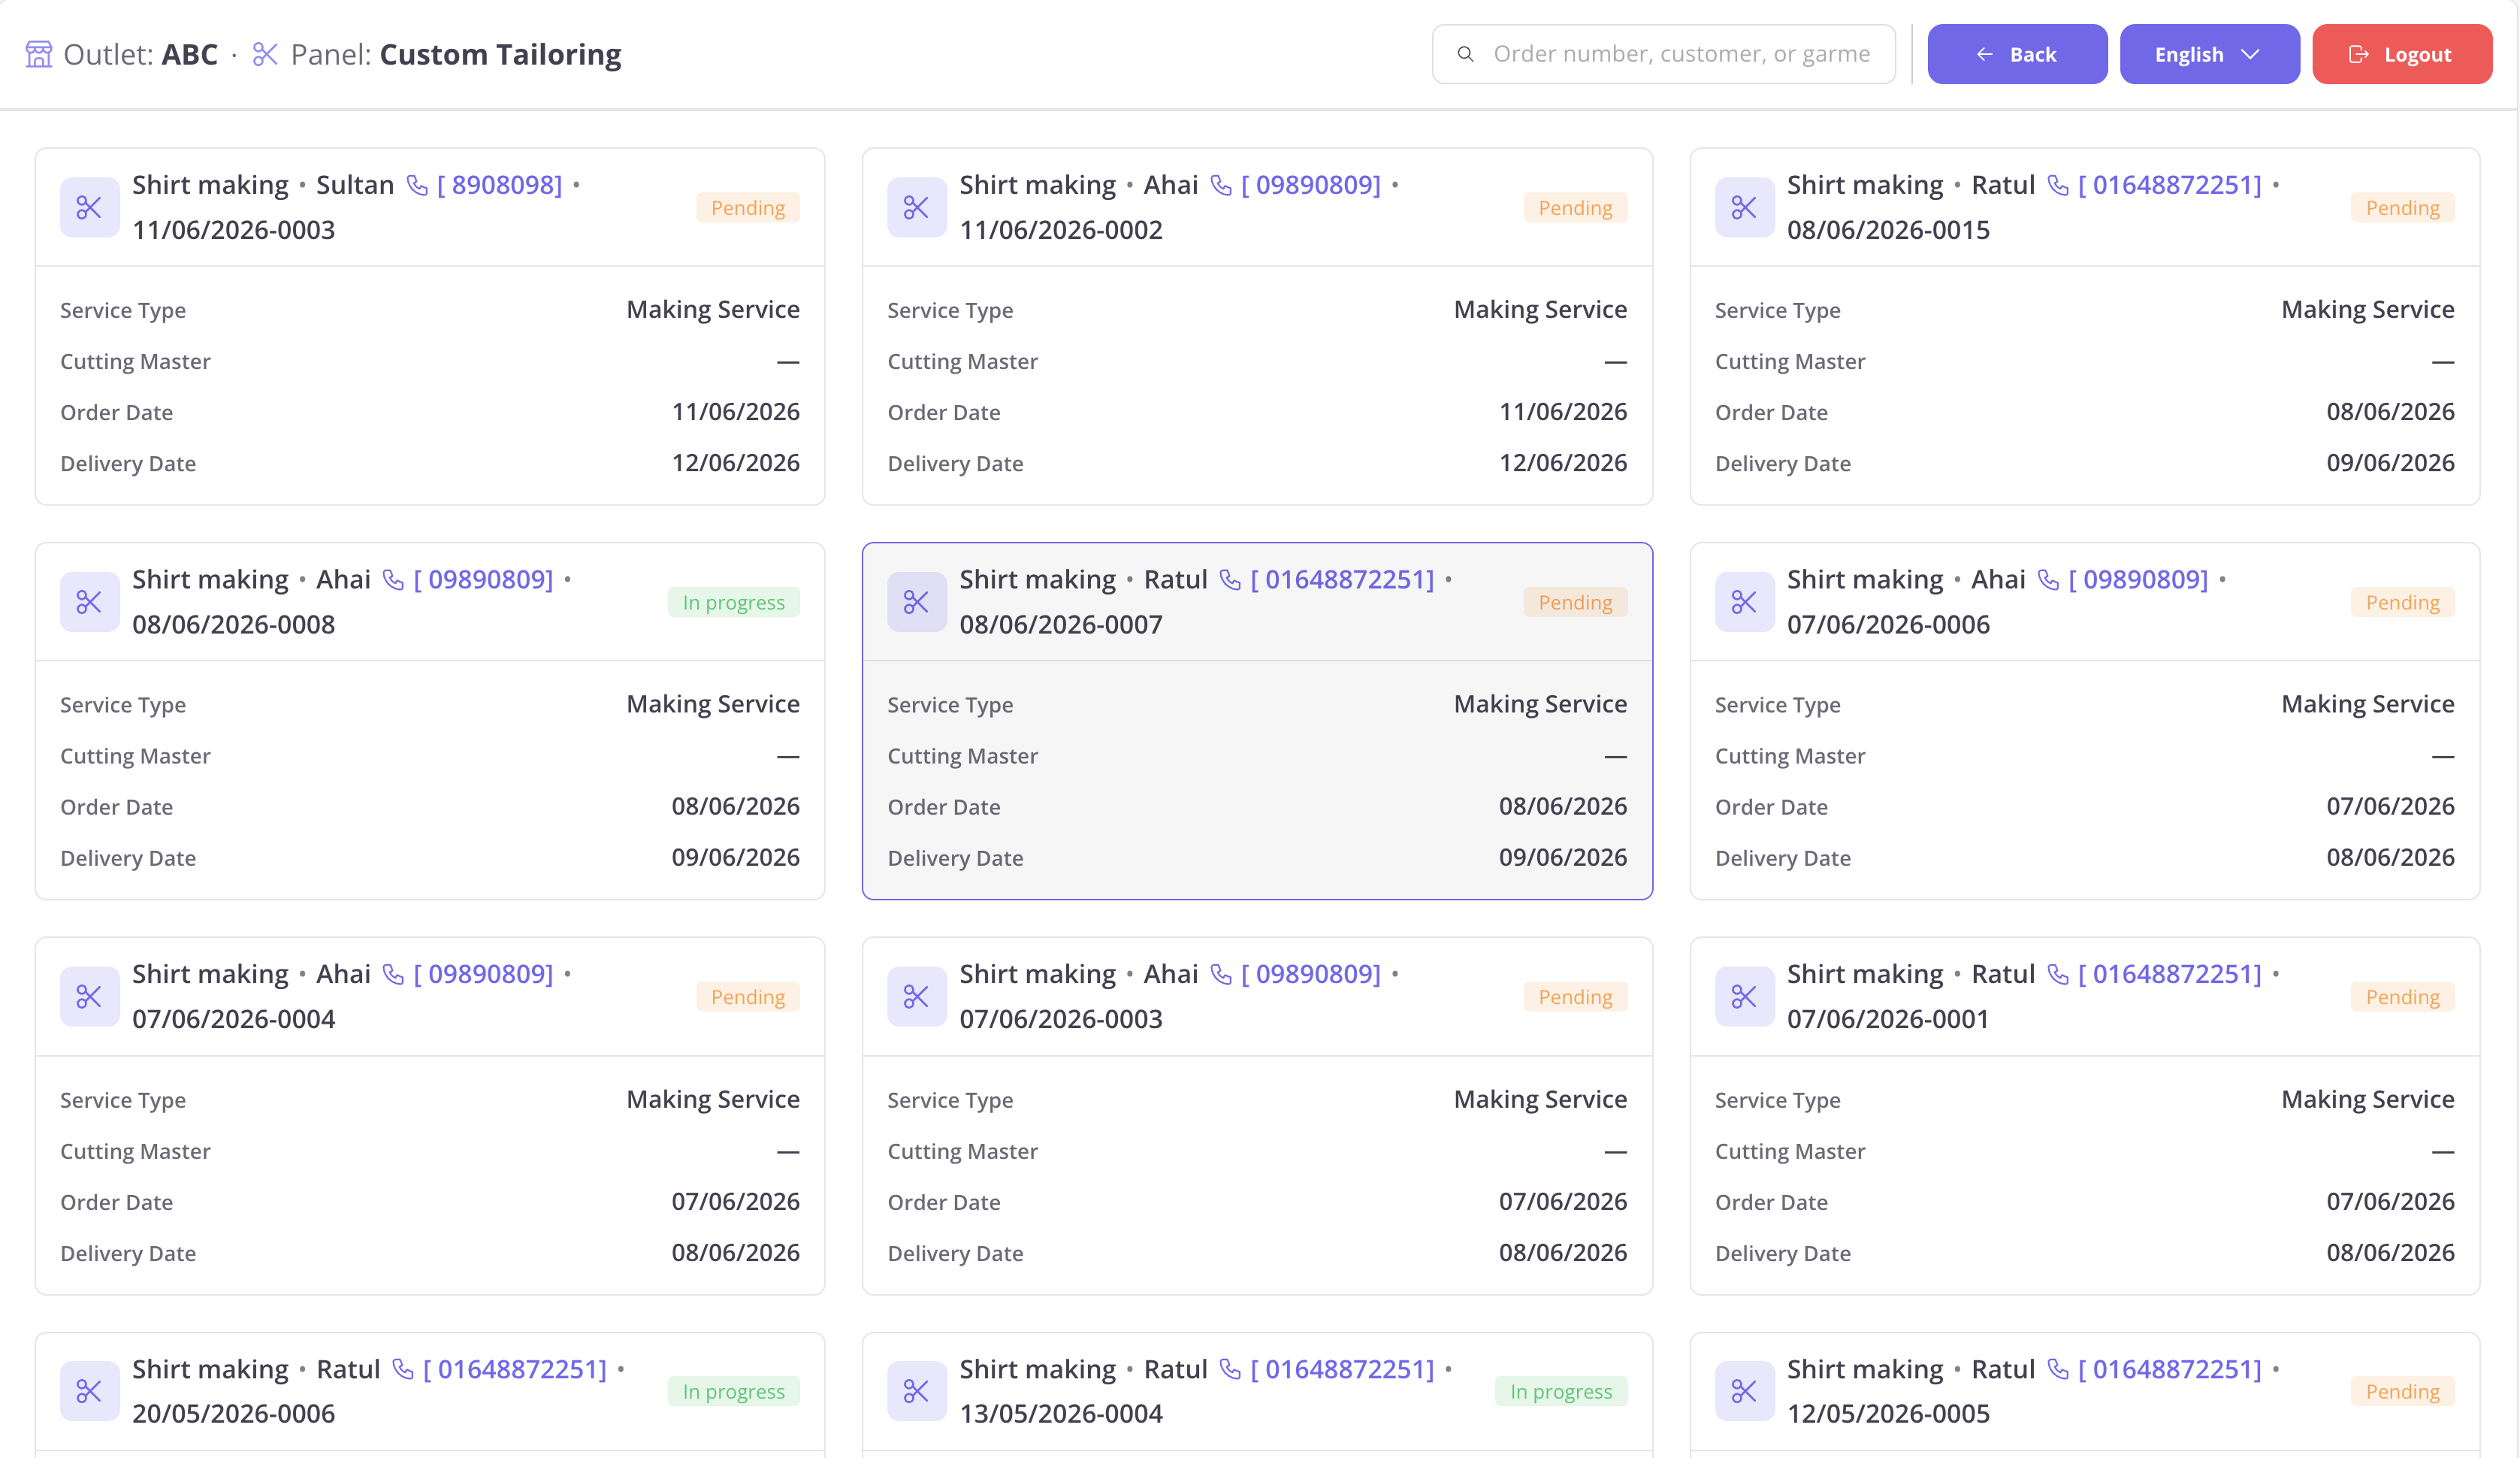Click phone number on order 08/06/2026-0015
This screenshot has width=2520, height=1458.
2170,185
